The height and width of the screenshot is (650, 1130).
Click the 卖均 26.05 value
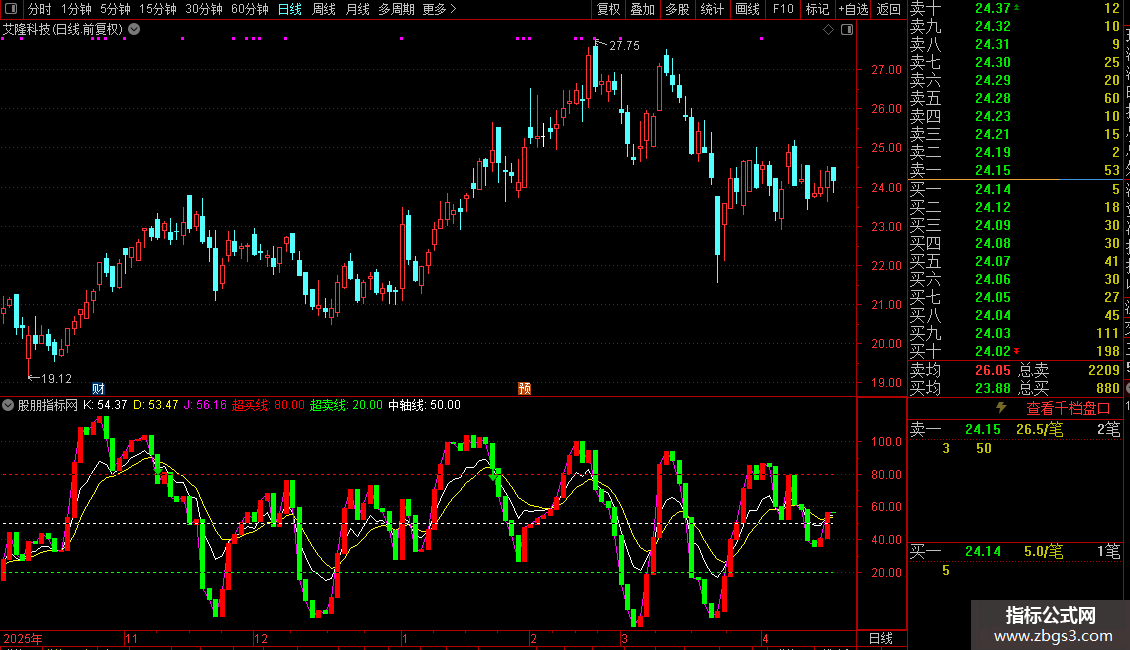992,370
